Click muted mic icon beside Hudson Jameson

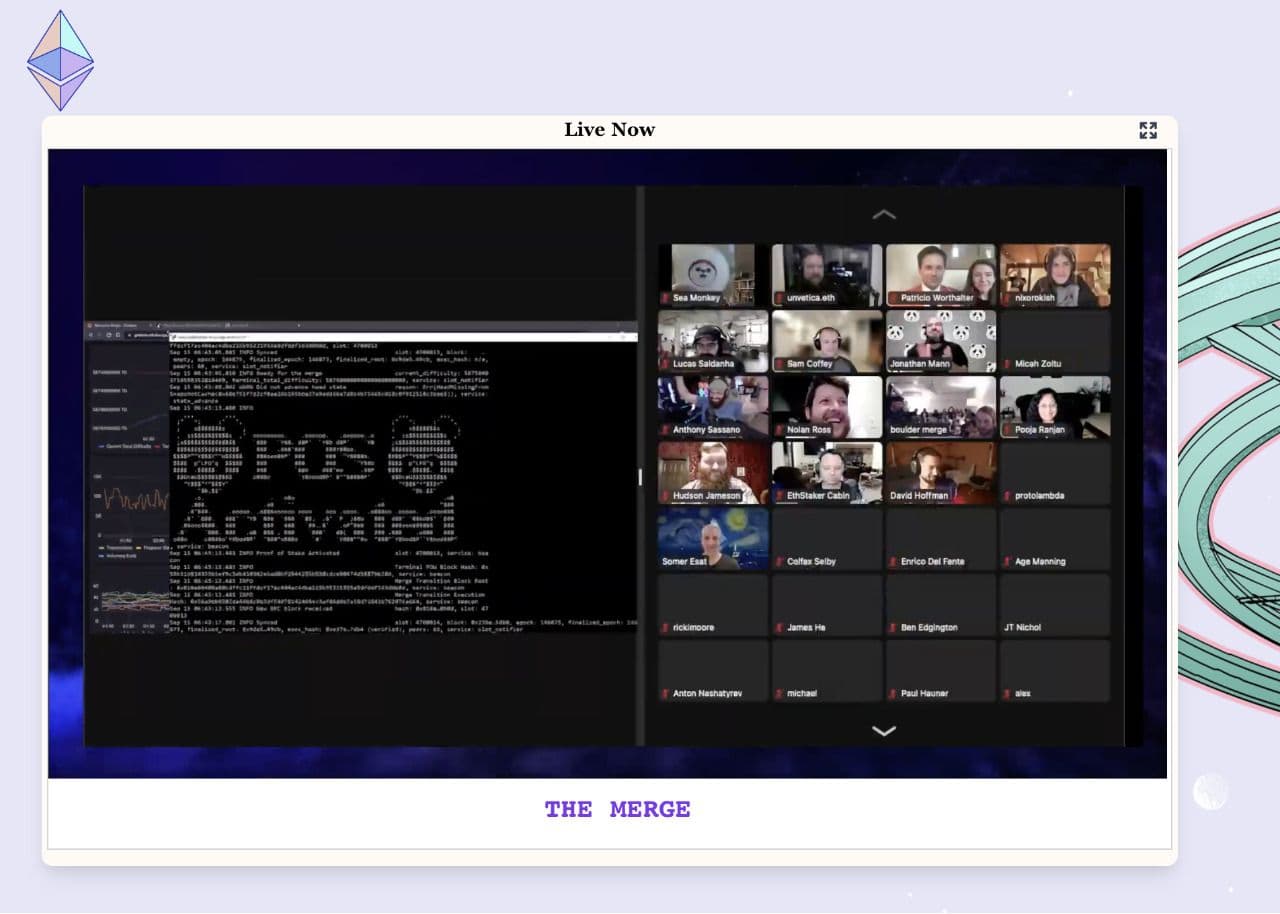tap(665, 496)
